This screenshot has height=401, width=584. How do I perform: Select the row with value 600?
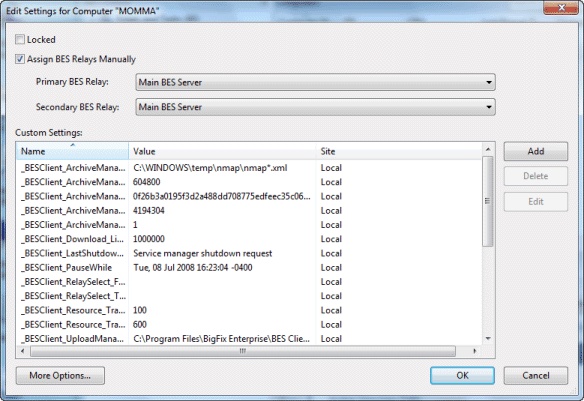249,324
